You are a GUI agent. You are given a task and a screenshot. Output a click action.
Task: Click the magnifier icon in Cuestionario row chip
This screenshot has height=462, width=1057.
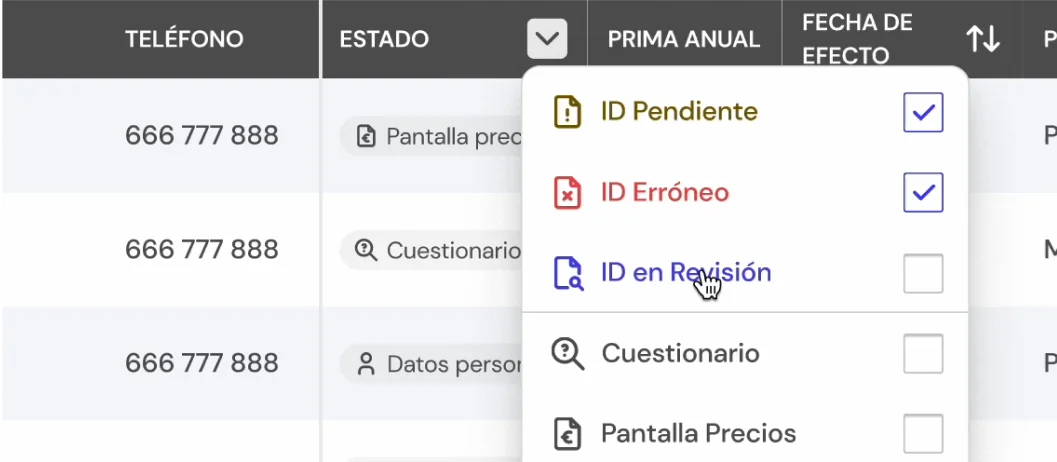tap(367, 249)
